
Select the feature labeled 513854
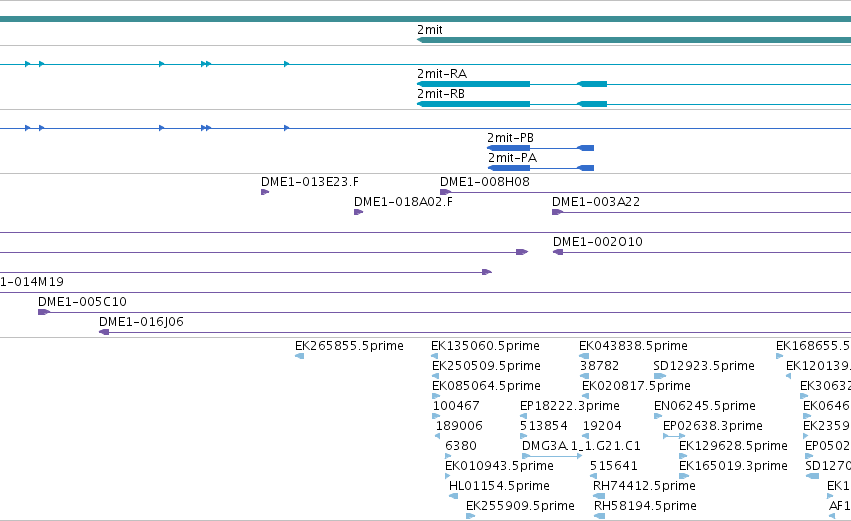pyautogui.click(x=544, y=426)
